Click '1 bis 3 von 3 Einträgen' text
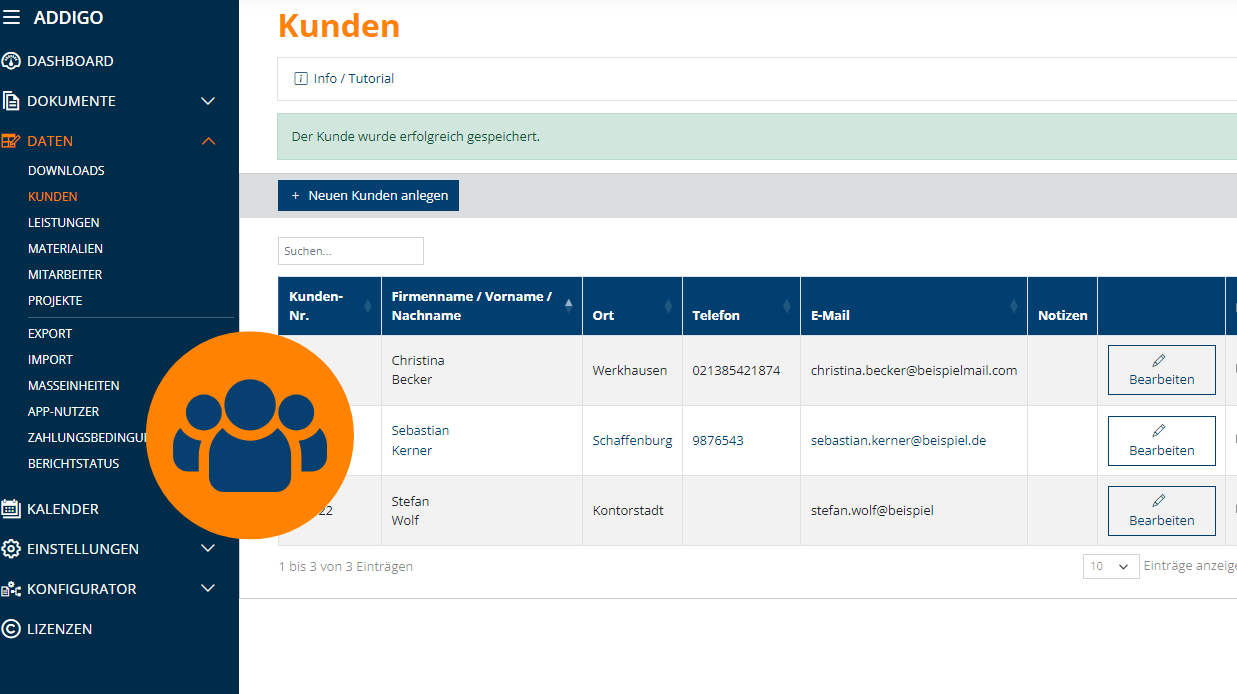The image size is (1237, 694). pyautogui.click(x=346, y=566)
